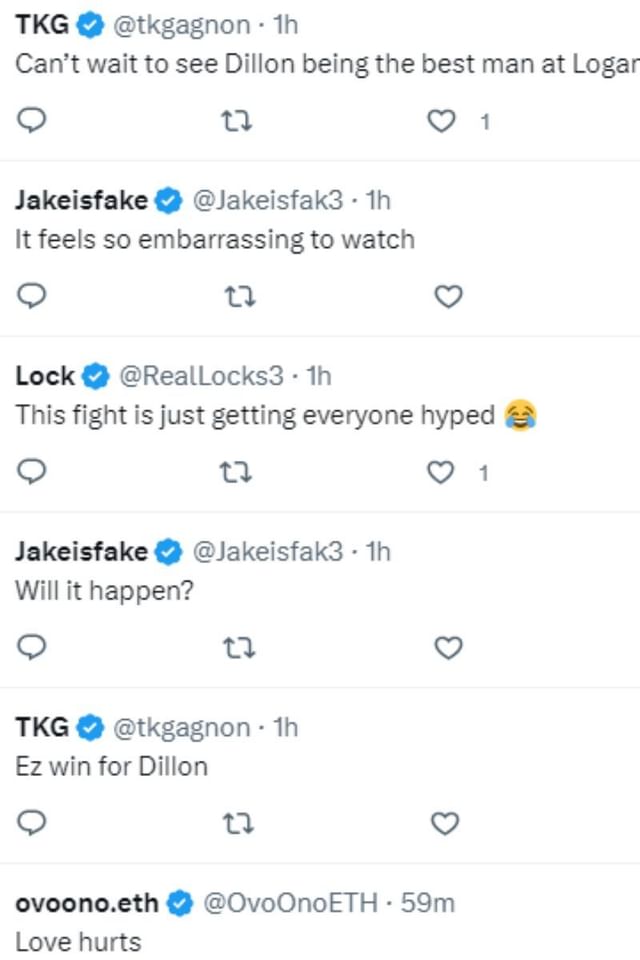640x960 pixels.
Task: Retweet Jakeisfake's 'Will it happen?' tweet
Action: coord(237,647)
